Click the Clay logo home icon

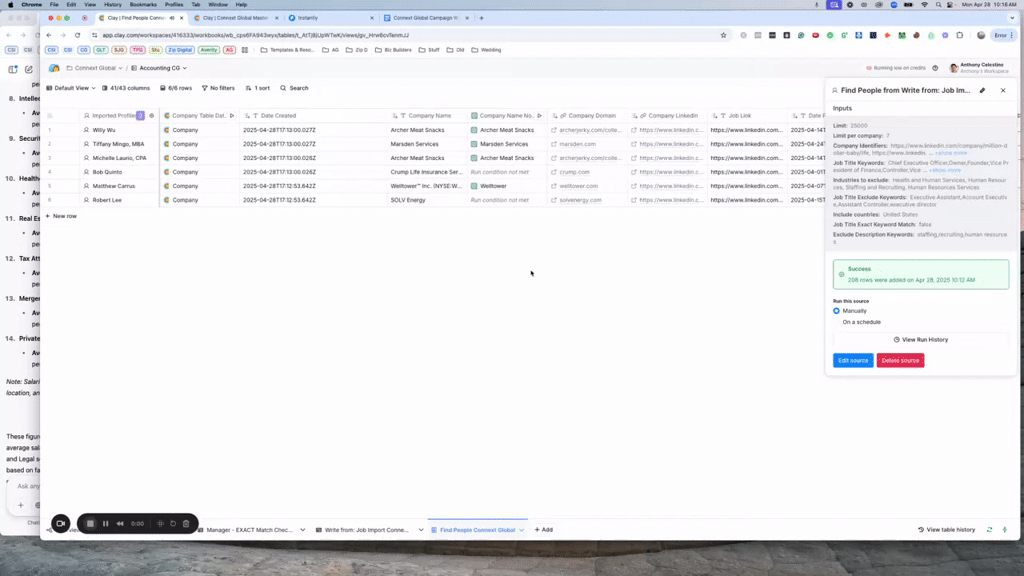click(54, 68)
